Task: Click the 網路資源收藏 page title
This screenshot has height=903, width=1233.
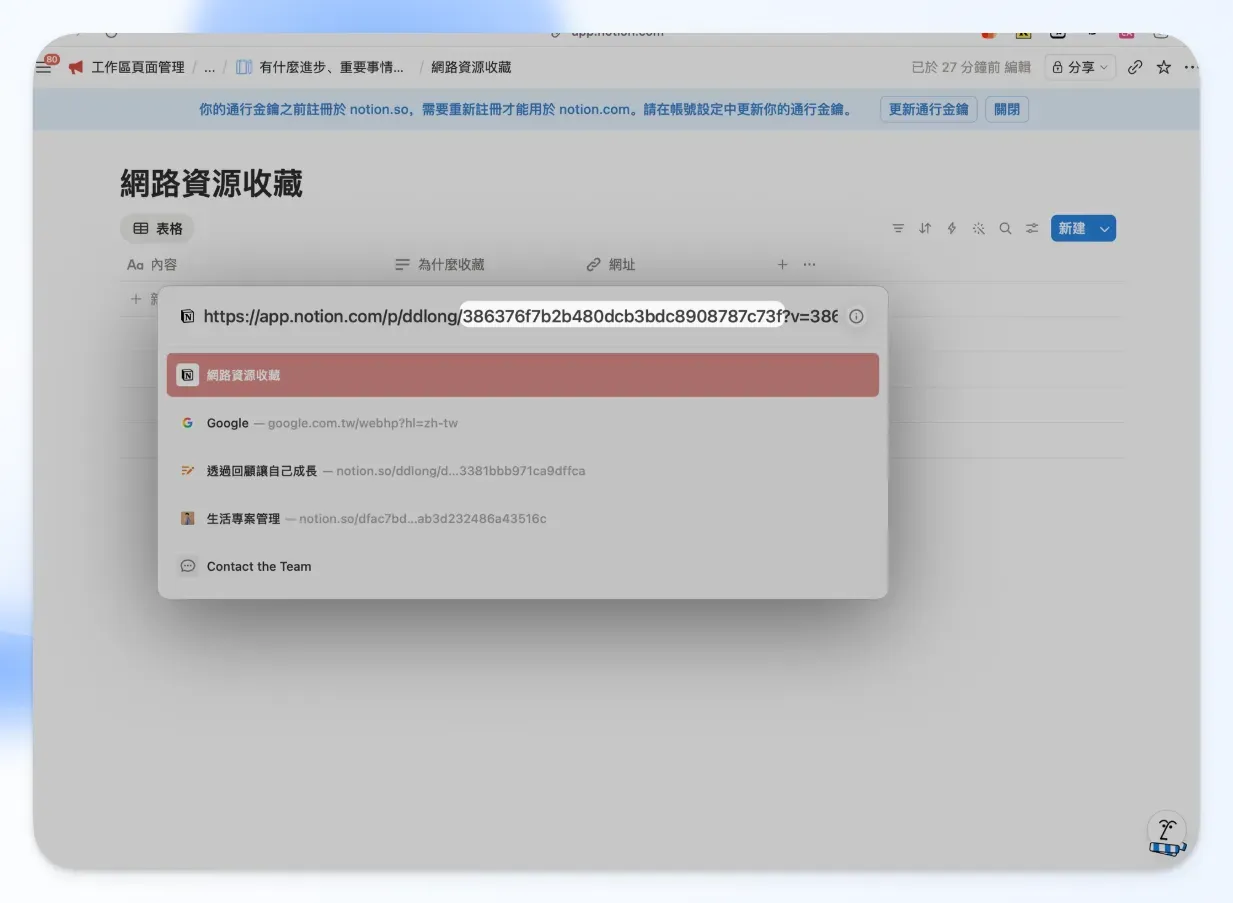Action: click(211, 183)
